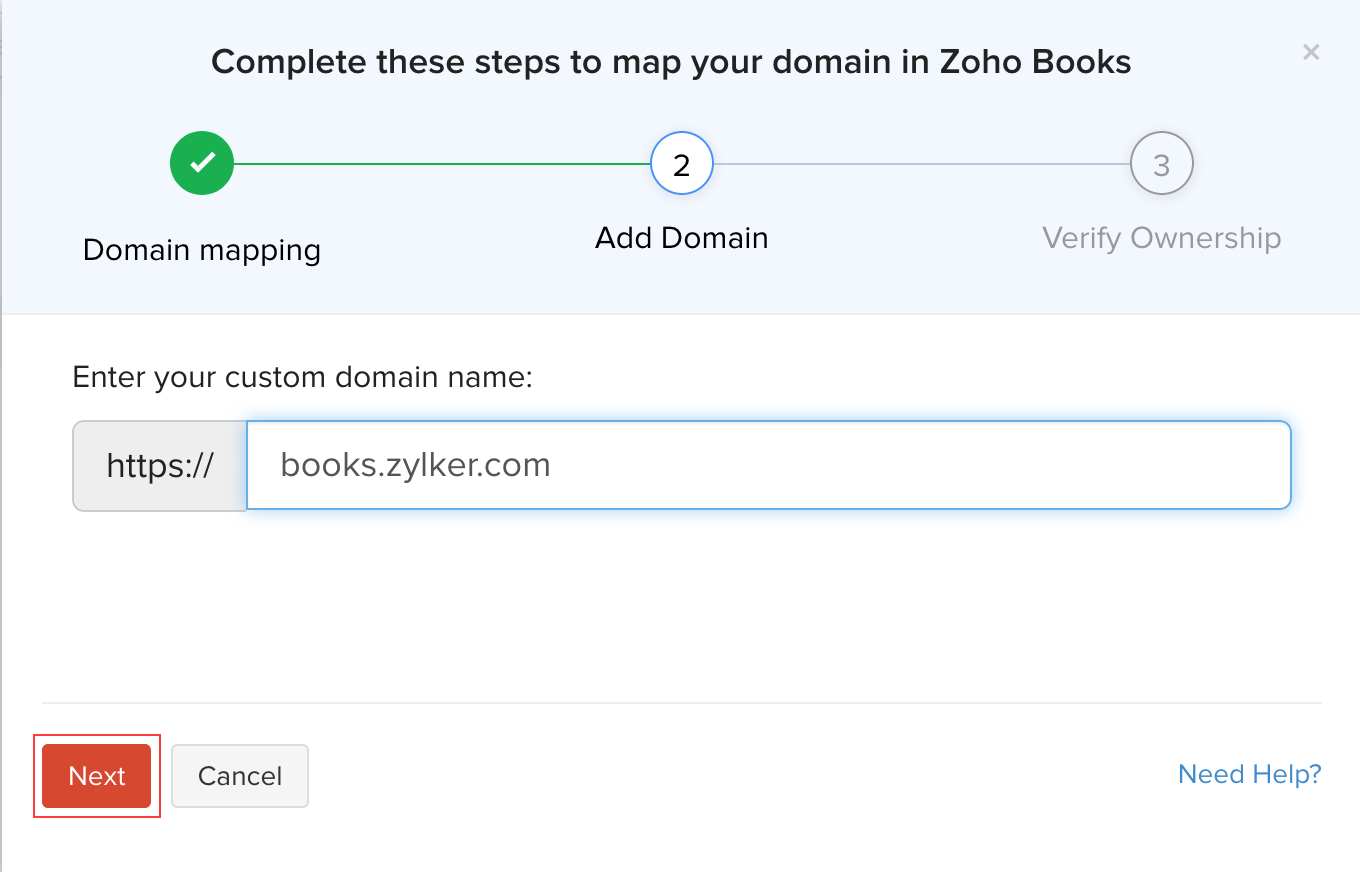This screenshot has height=872, width=1360.
Task: Select the Add Domain step label
Action: [x=681, y=238]
